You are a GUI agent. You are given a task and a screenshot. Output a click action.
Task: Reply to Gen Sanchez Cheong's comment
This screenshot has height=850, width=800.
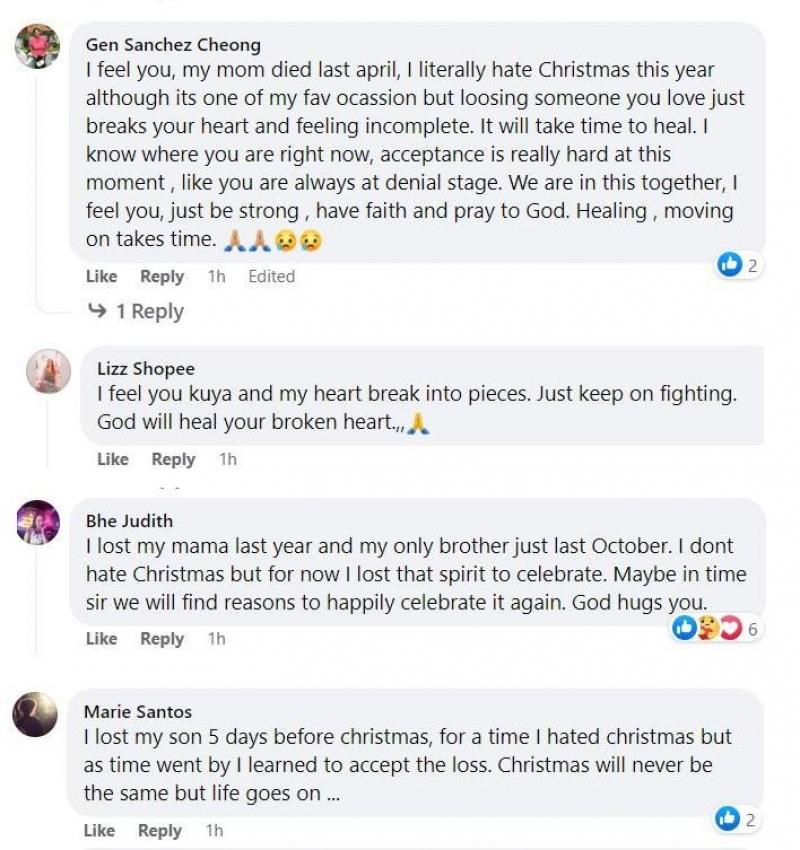pos(162,277)
